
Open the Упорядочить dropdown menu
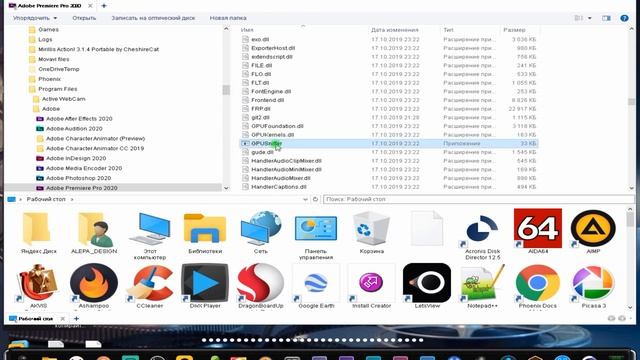pos(35,18)
